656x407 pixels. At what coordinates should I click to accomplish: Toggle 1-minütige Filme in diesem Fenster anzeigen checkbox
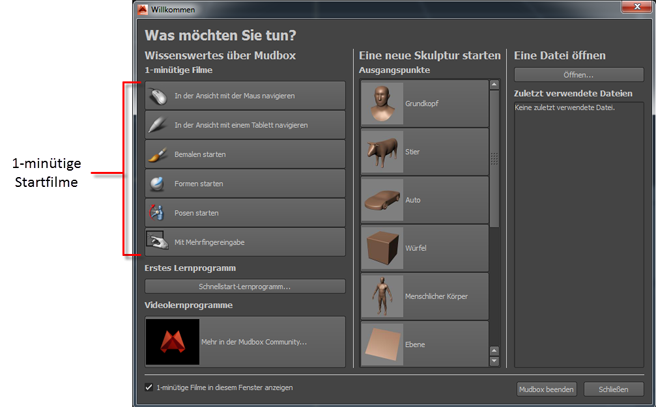click(x=149, y=387)
